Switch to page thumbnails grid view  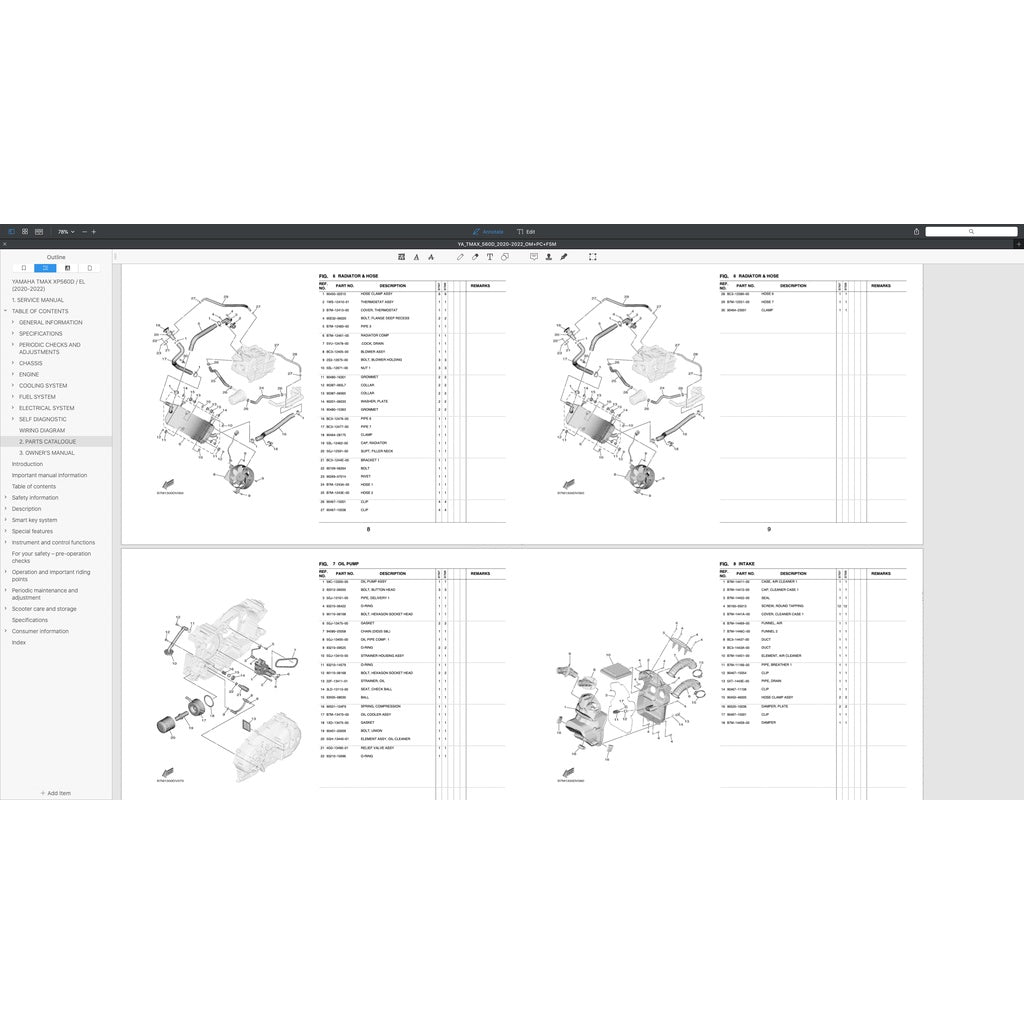(x=25, y=231)
